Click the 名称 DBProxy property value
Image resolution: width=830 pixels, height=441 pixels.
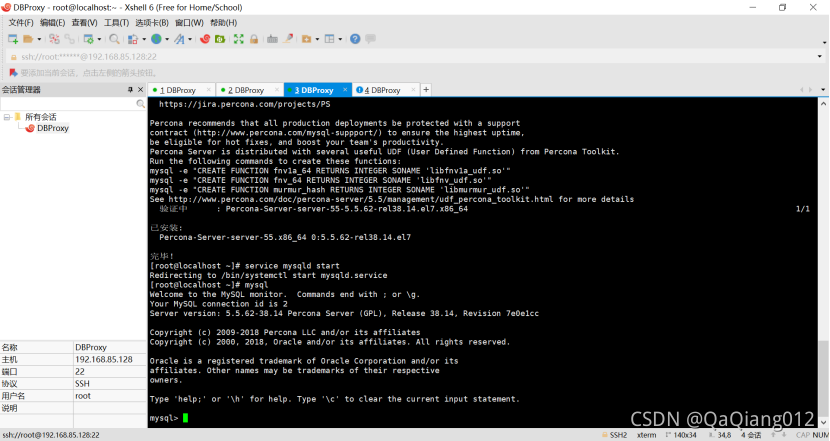click(x=91, y=347)
